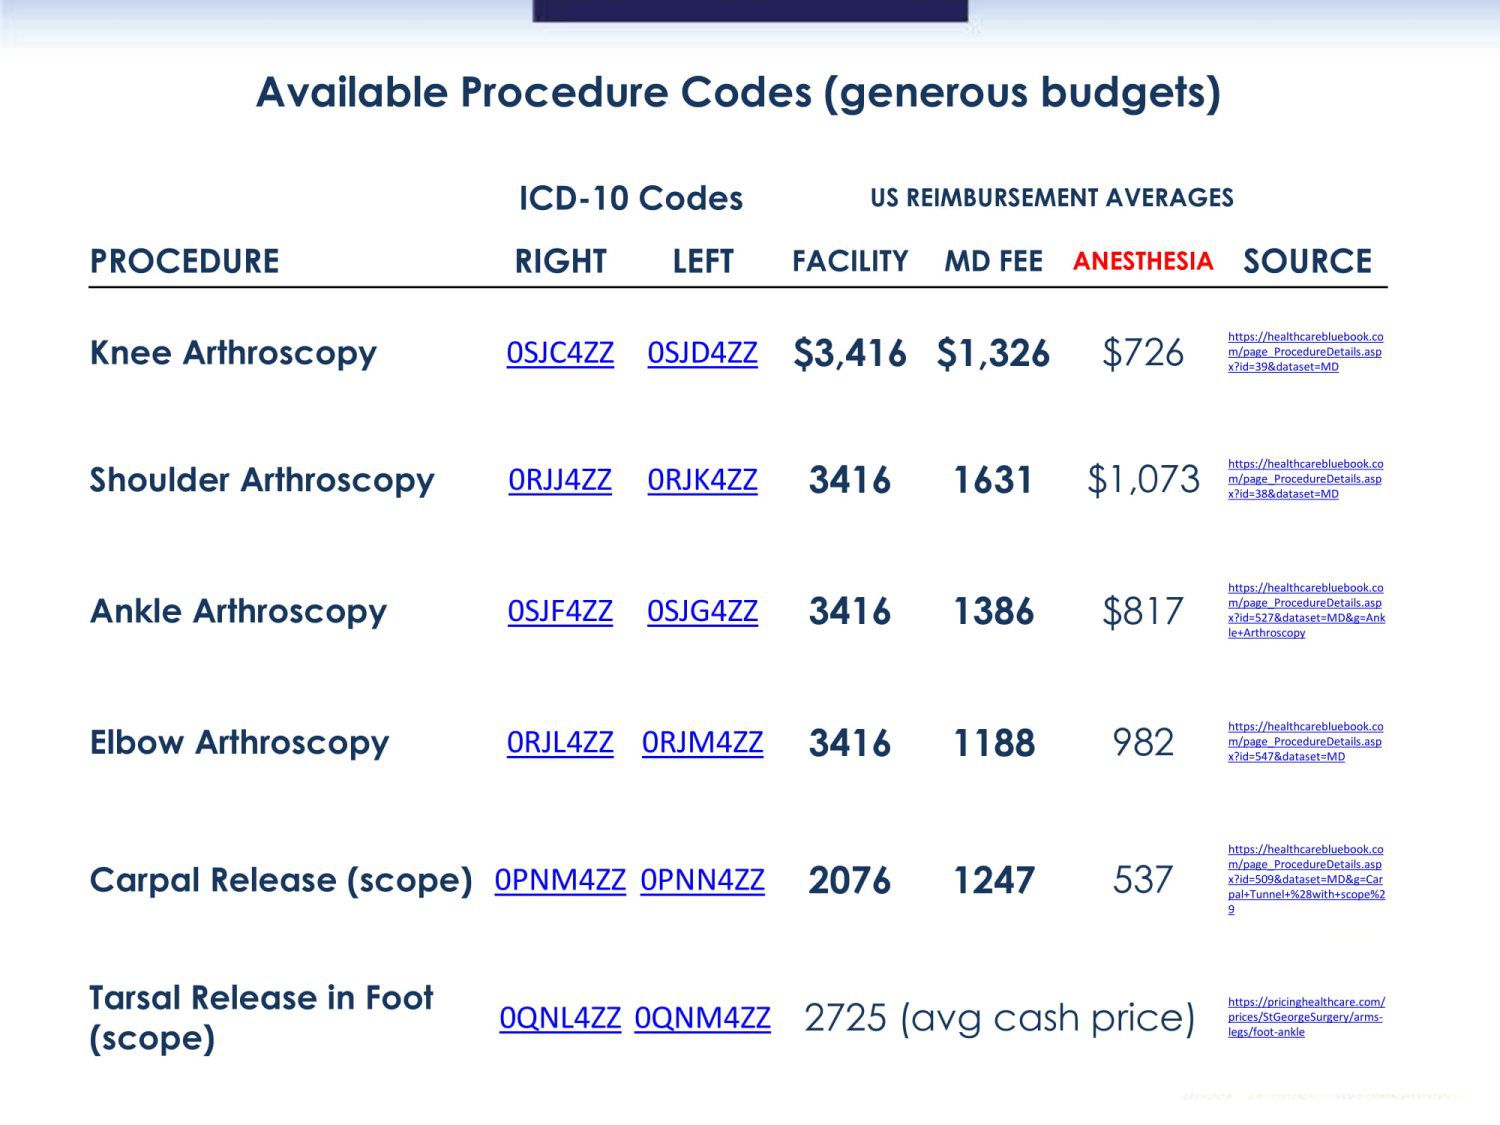
Task: Click the red ANESTHESIA column header
Action: (1143, 261)
